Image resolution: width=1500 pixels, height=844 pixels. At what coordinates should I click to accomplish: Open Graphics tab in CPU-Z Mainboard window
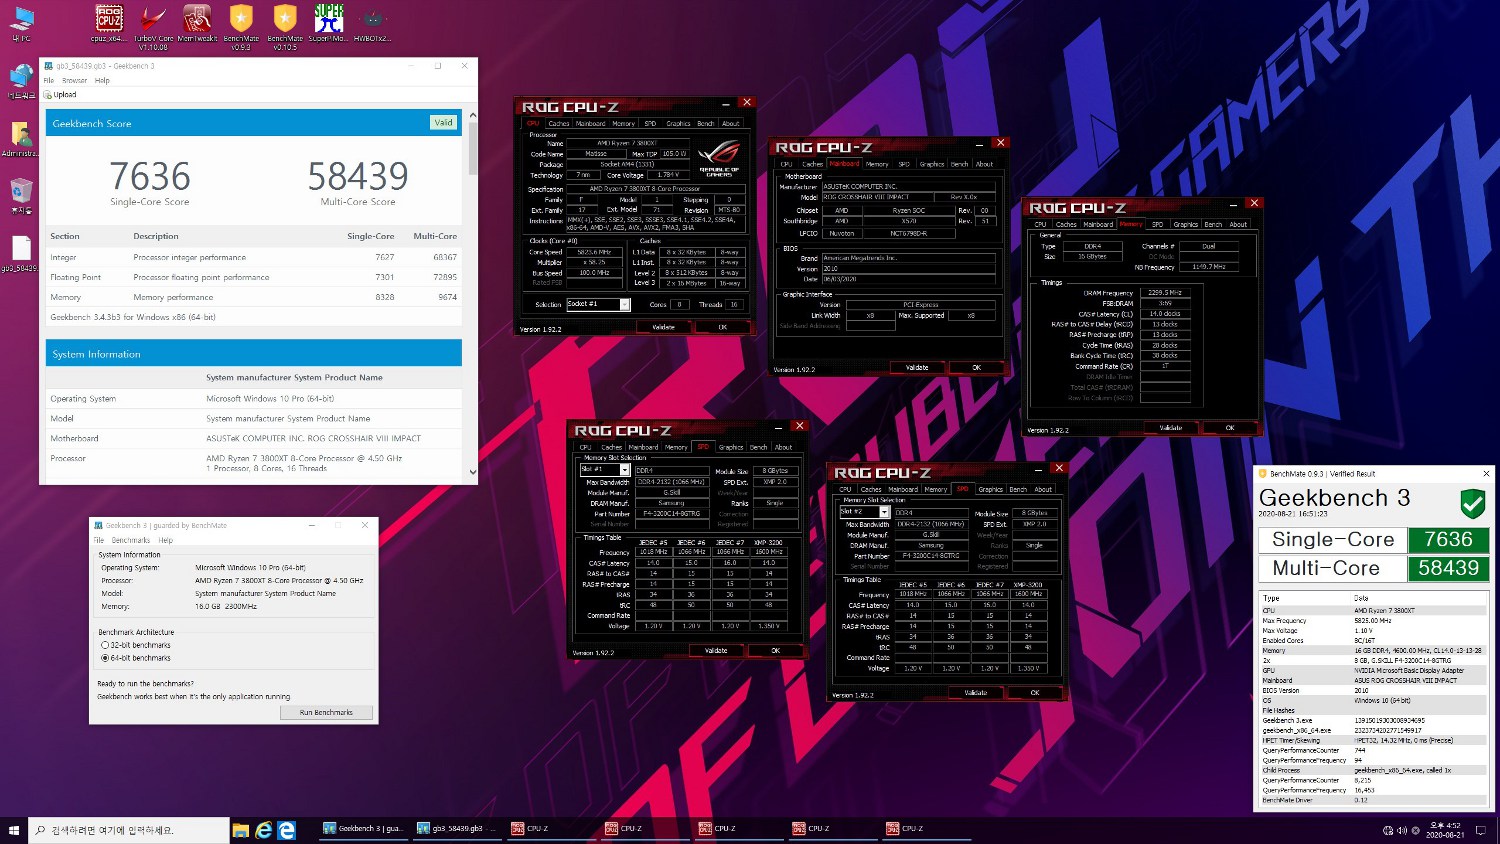click(932, 164)
